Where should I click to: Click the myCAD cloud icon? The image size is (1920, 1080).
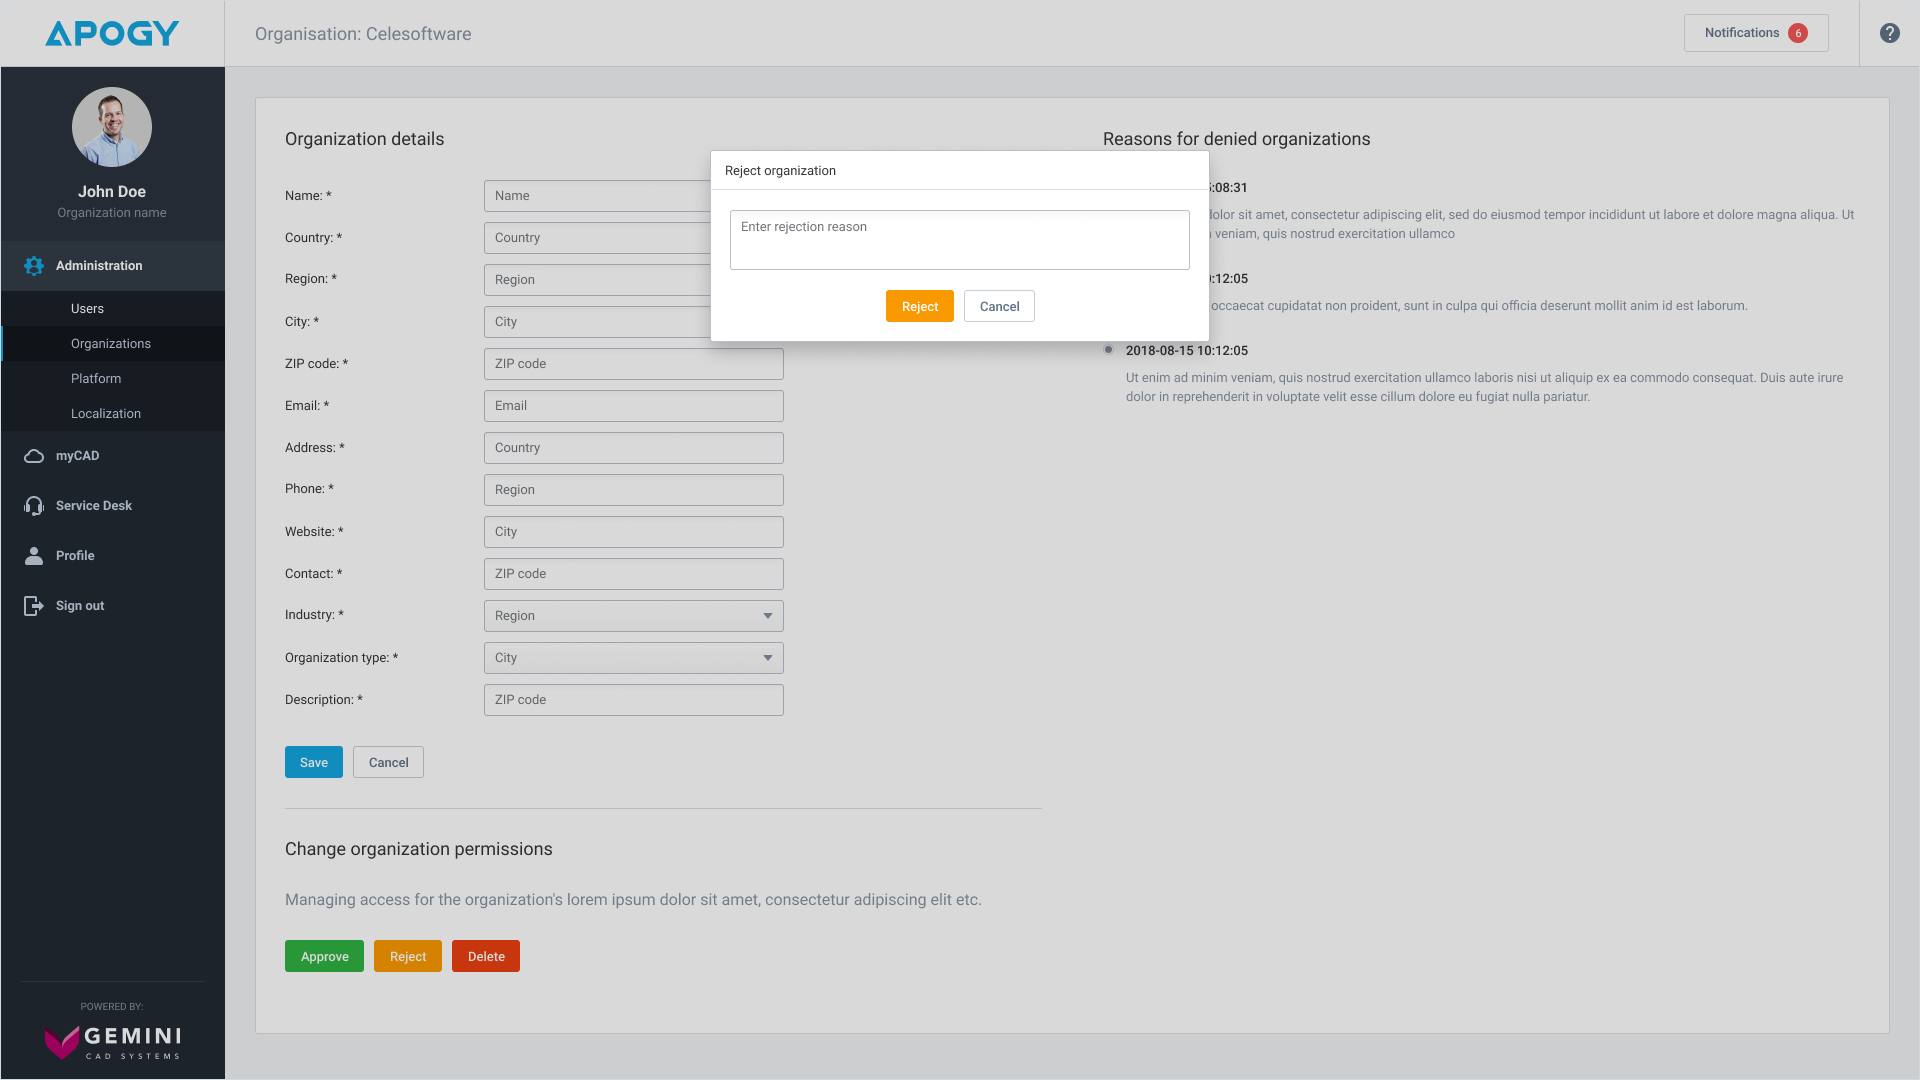(x=34, y=456)
